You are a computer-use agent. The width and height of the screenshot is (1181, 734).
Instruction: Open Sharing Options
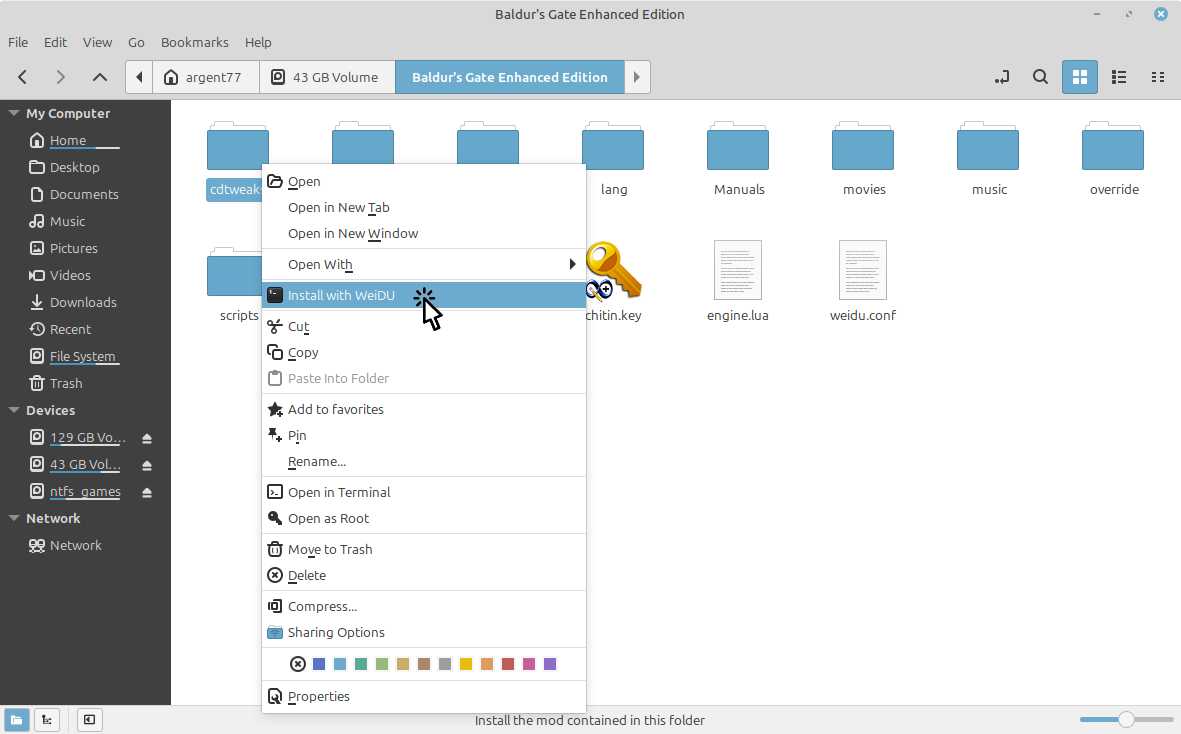coord(424,632)
